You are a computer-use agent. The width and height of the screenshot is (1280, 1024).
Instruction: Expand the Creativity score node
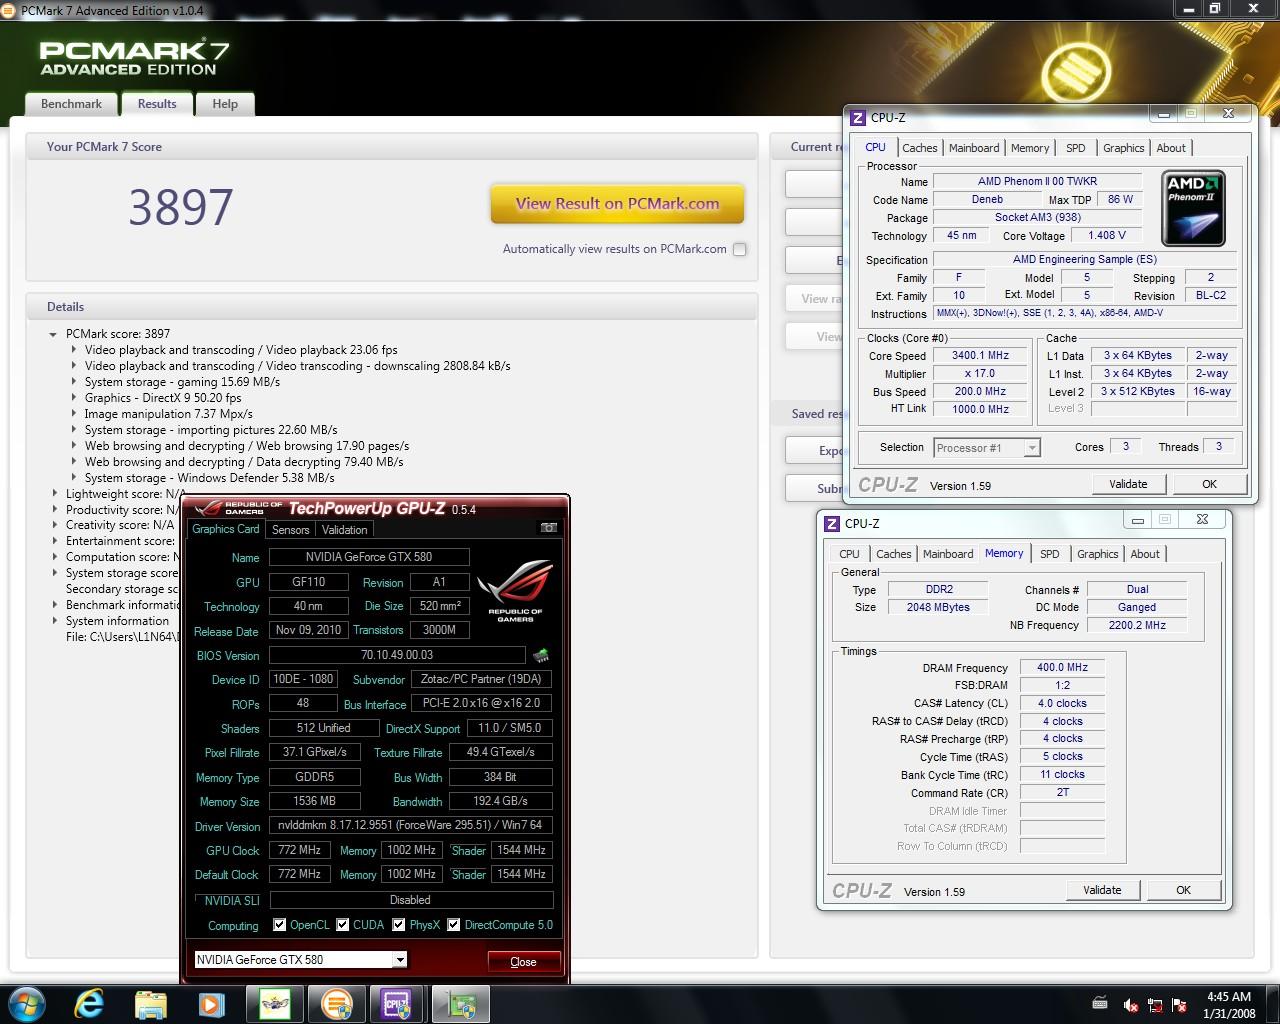click(55, 525)
